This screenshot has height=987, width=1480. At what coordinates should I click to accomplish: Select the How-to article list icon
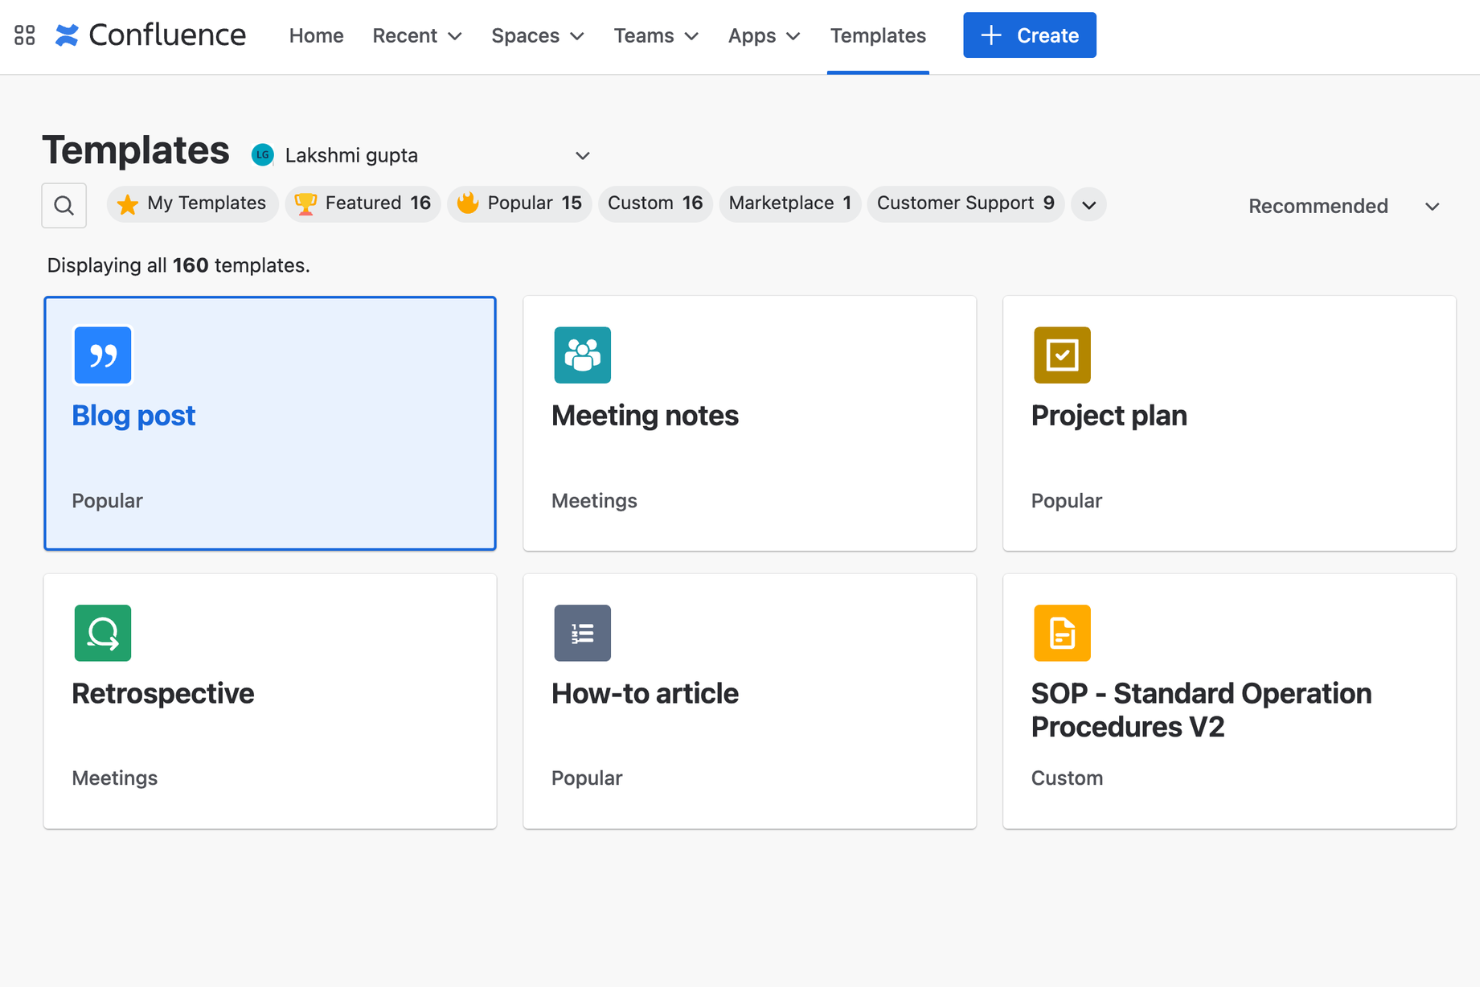click(x=582, y=633)
